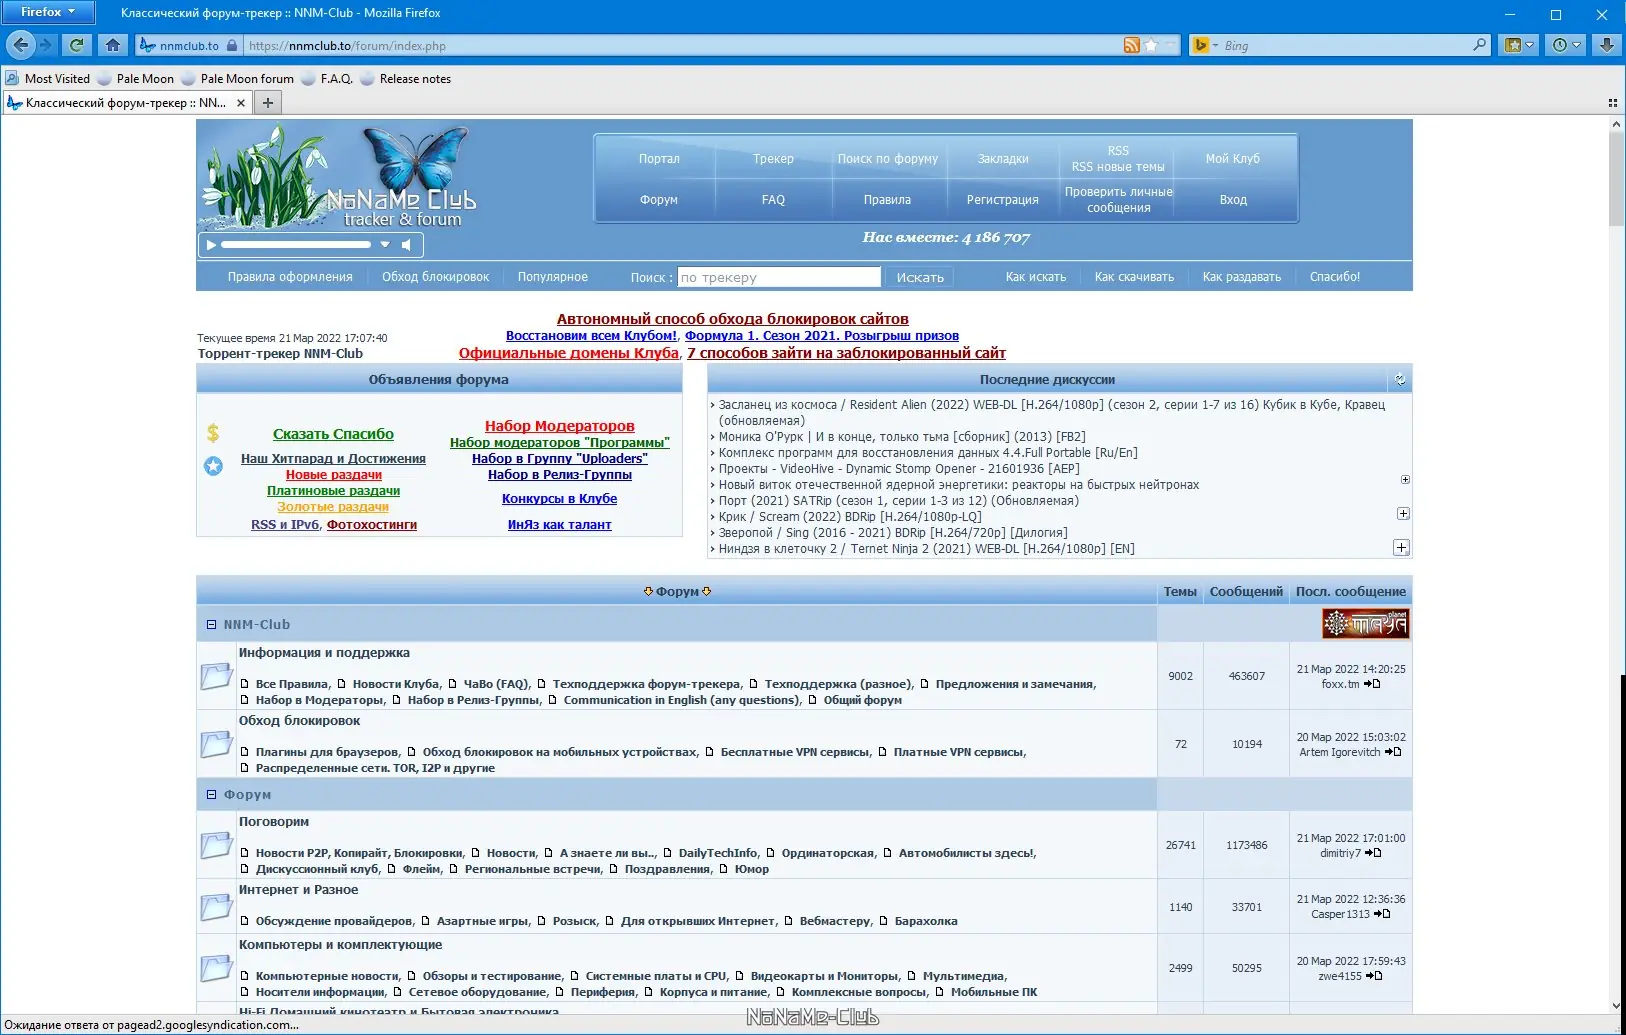Click the address bar URL field

coord(683,45)
